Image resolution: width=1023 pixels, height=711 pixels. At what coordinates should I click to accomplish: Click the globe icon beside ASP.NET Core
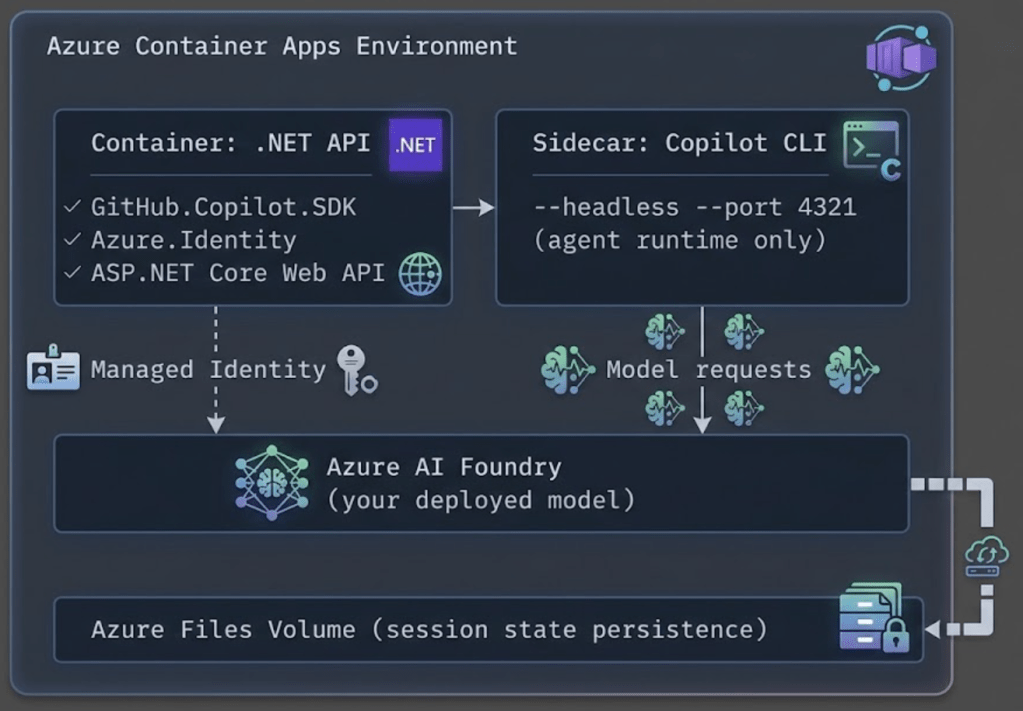click(x=420, y=273)
